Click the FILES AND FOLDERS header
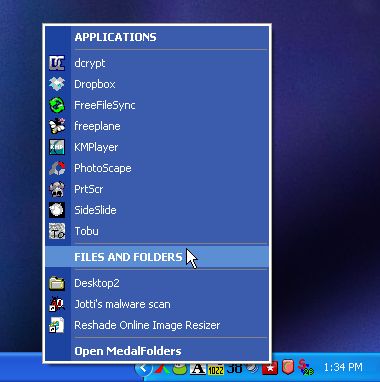This screenshot has width=380, height=382. pyautogui.click(x=157, y=257)
